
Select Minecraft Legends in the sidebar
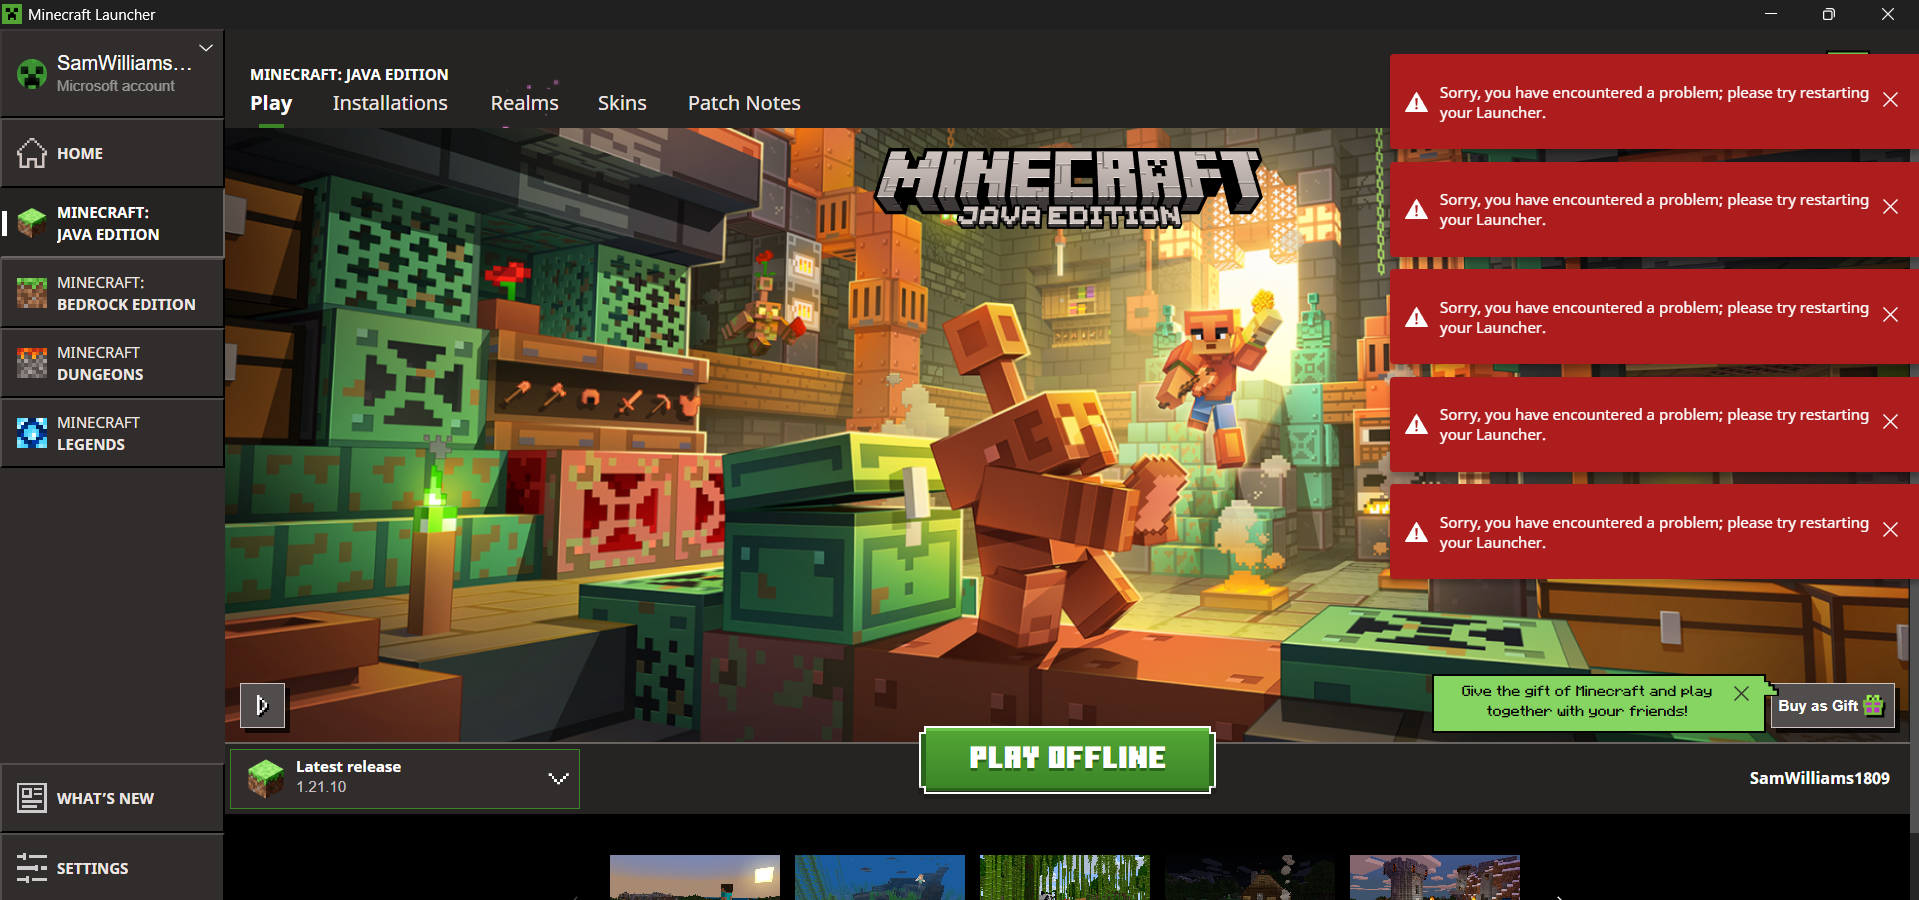(x=112, y=433)
